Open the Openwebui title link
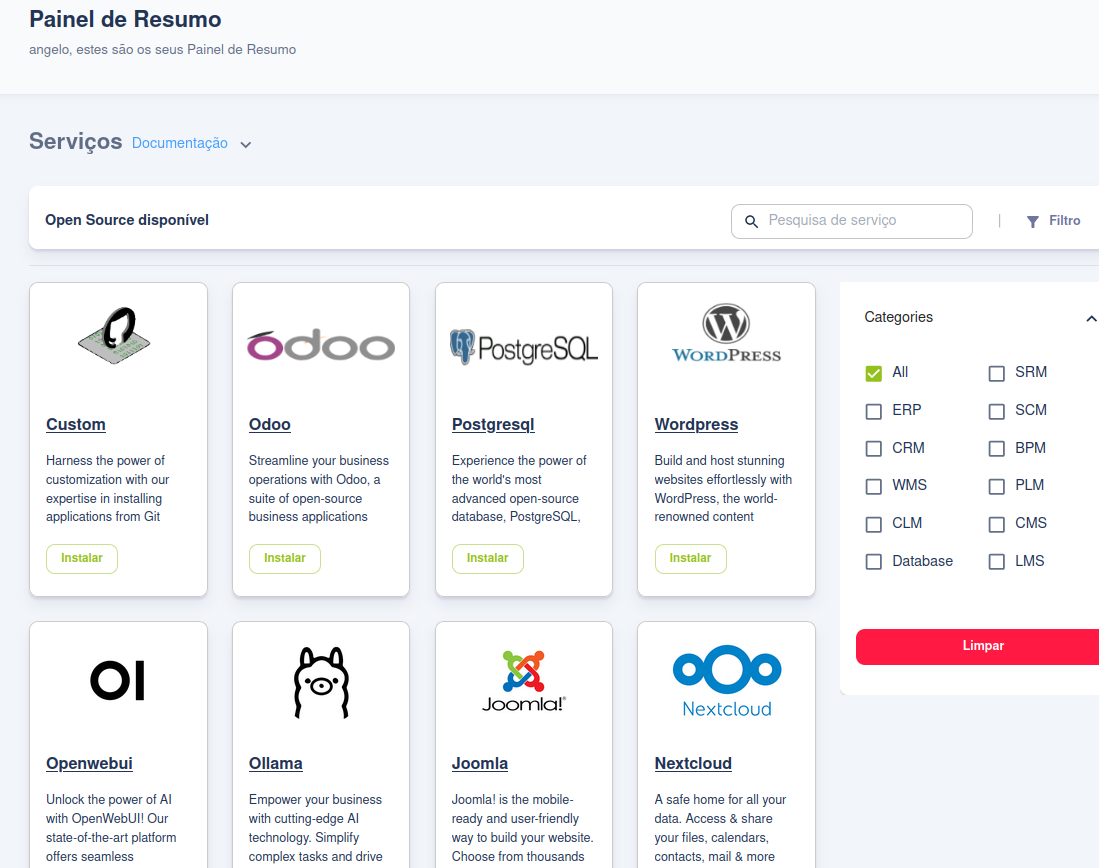 pos(89,764)
